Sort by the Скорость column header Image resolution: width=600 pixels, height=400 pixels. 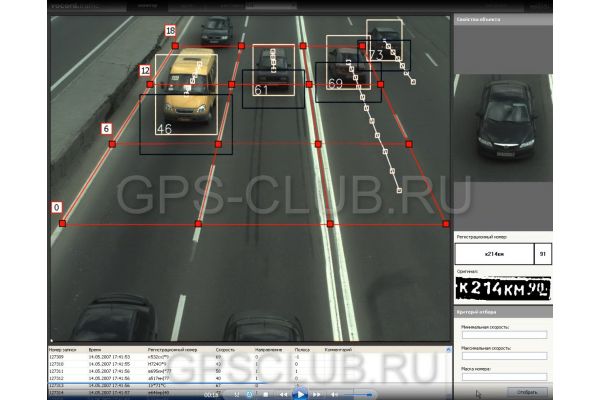[x=225, y=349]
